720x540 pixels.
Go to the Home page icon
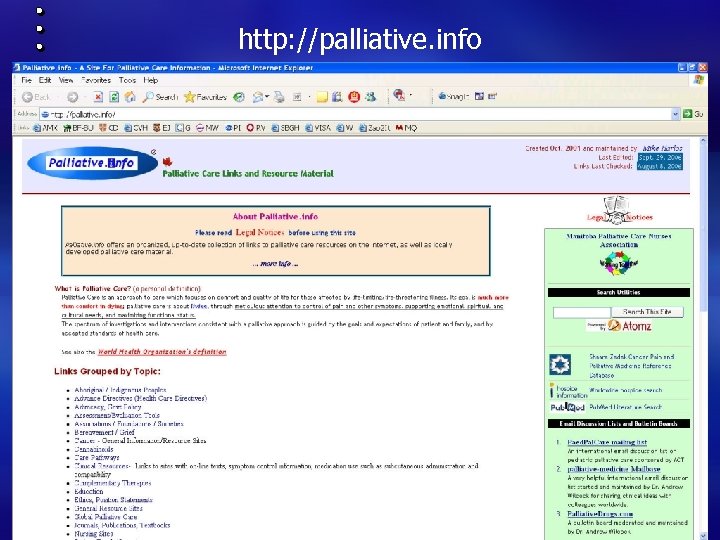click(130, 97)
